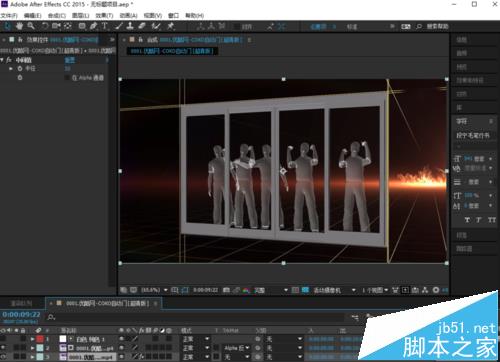Open the 效果(T) menu
Image resolution: width=500 pixels, height=362 pixels.
[104, 15]
